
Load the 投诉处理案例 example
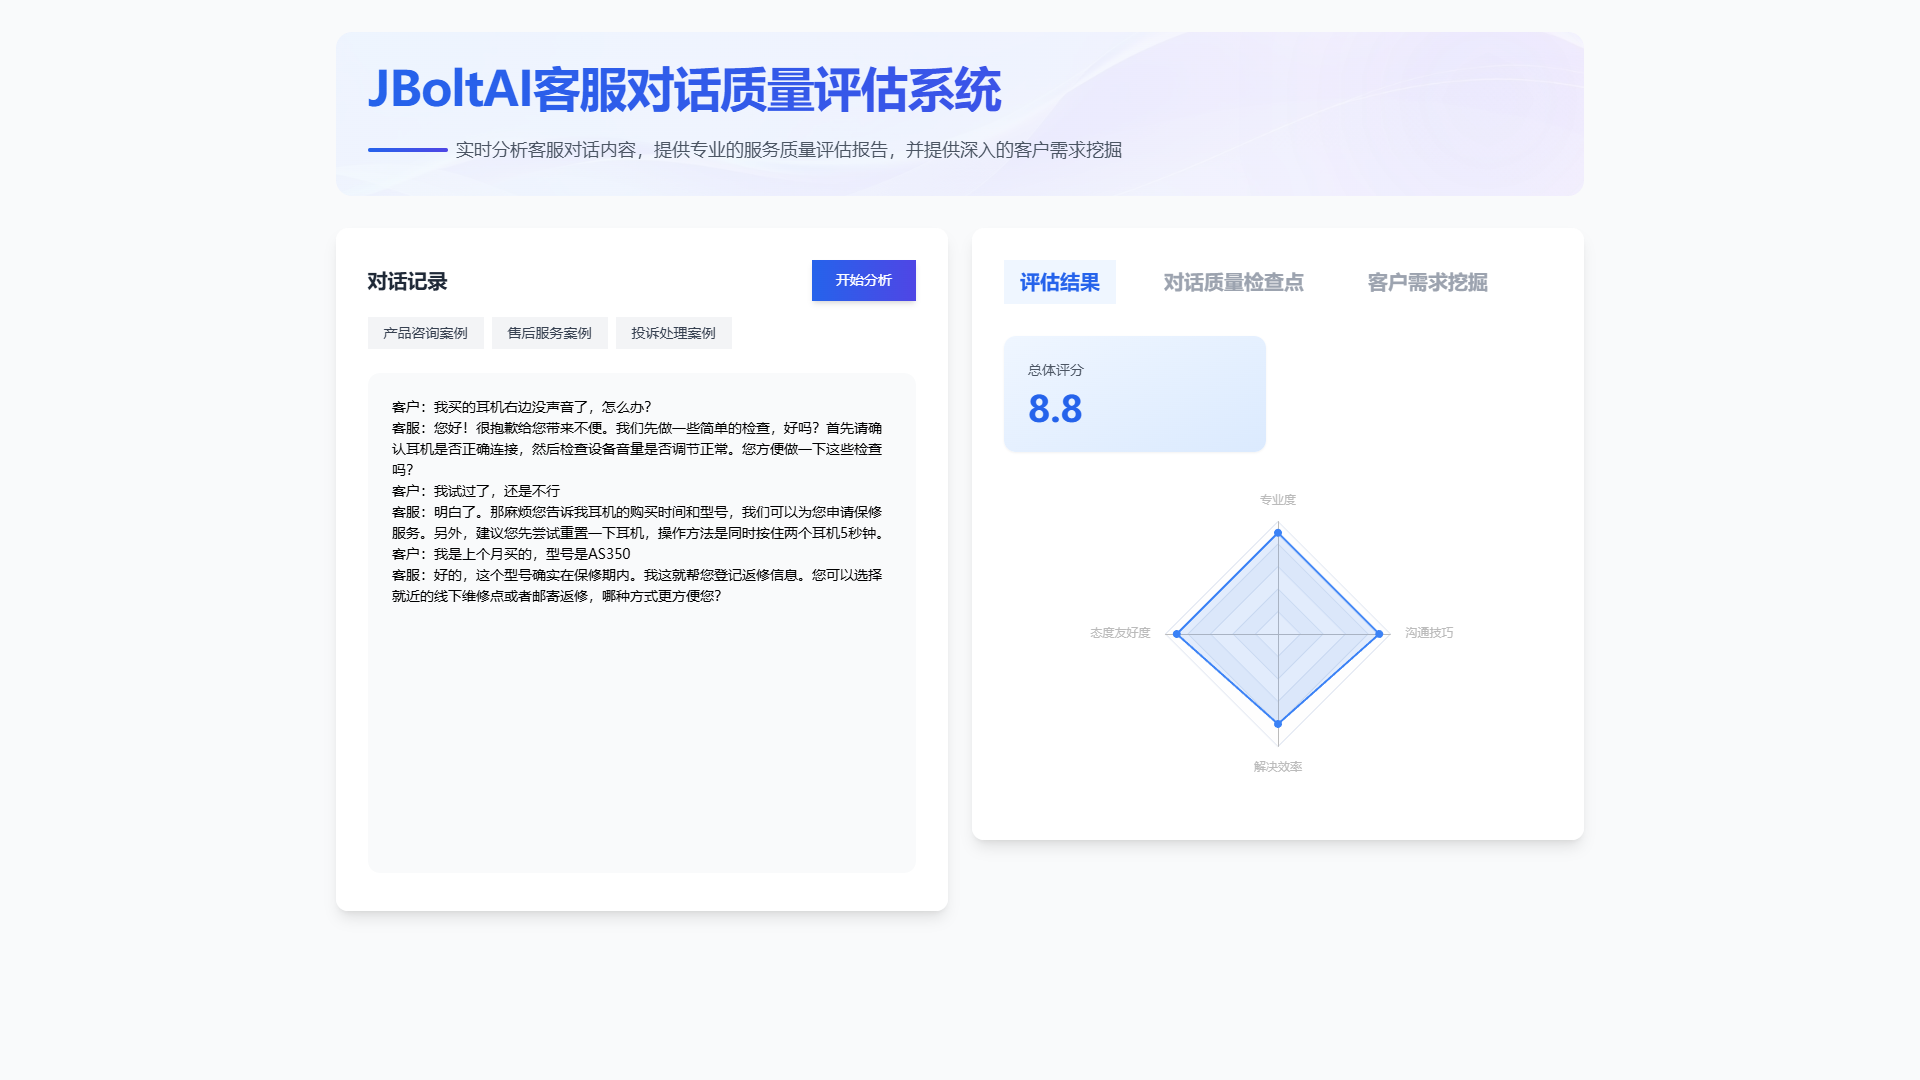click(x=673, y=333)
